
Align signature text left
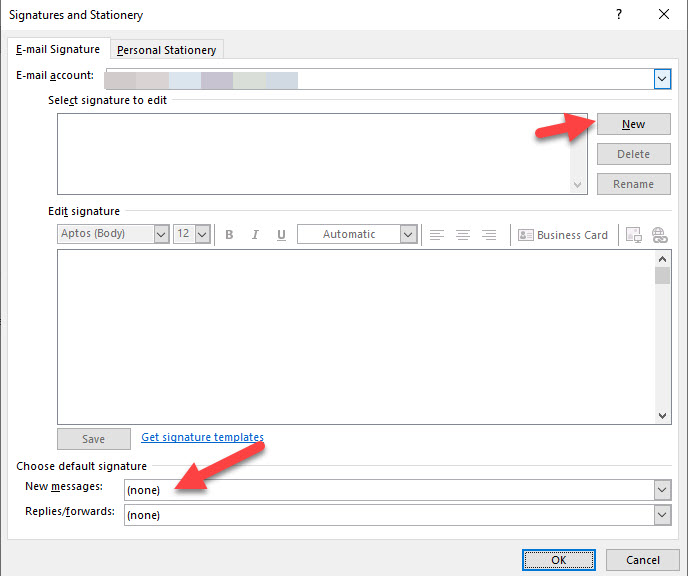pyautogui.click(x=437, y=235)
